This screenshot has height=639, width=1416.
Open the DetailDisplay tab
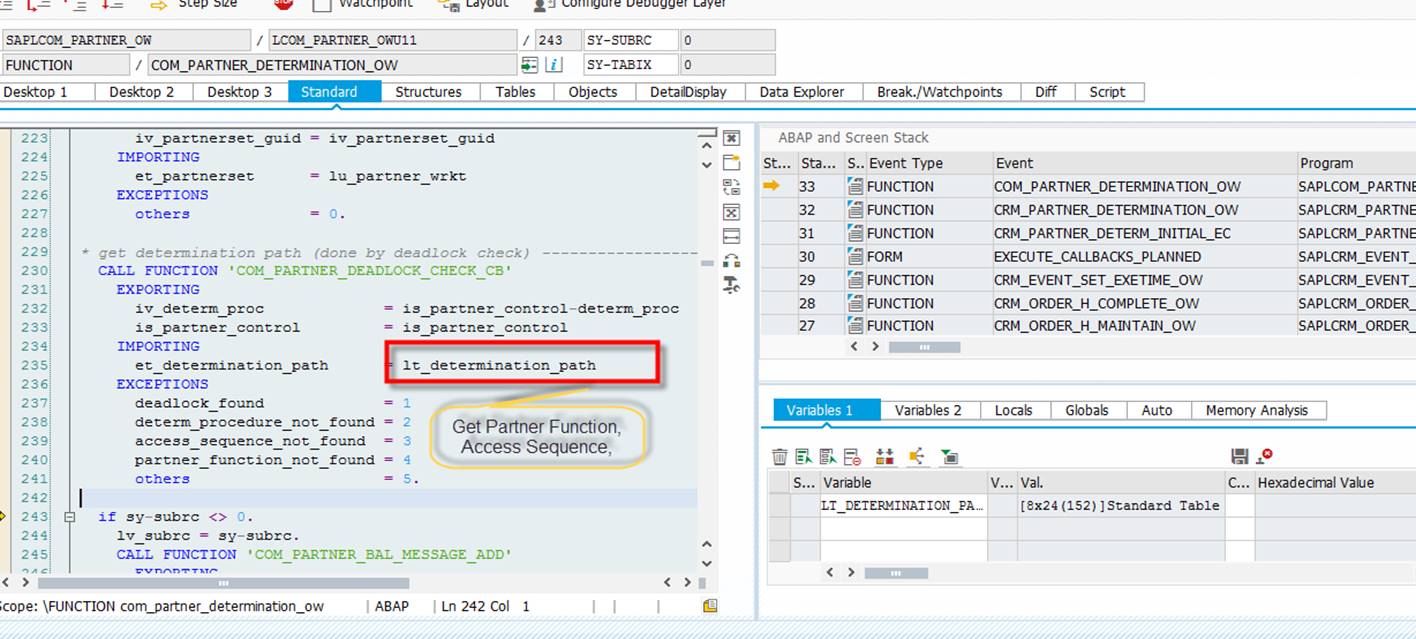tap(688, 92)
